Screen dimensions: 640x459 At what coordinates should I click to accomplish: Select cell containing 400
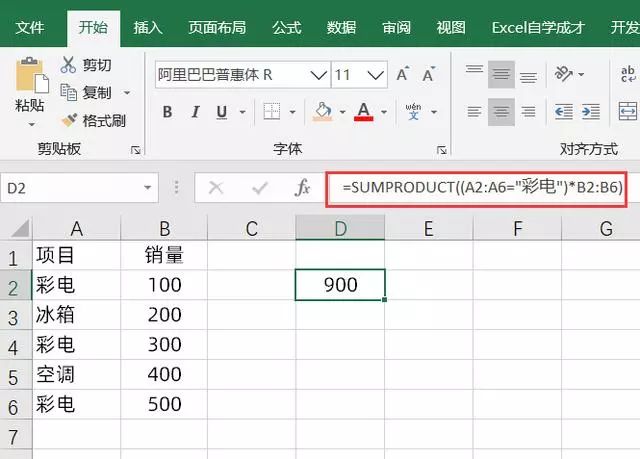click(164, 375)
